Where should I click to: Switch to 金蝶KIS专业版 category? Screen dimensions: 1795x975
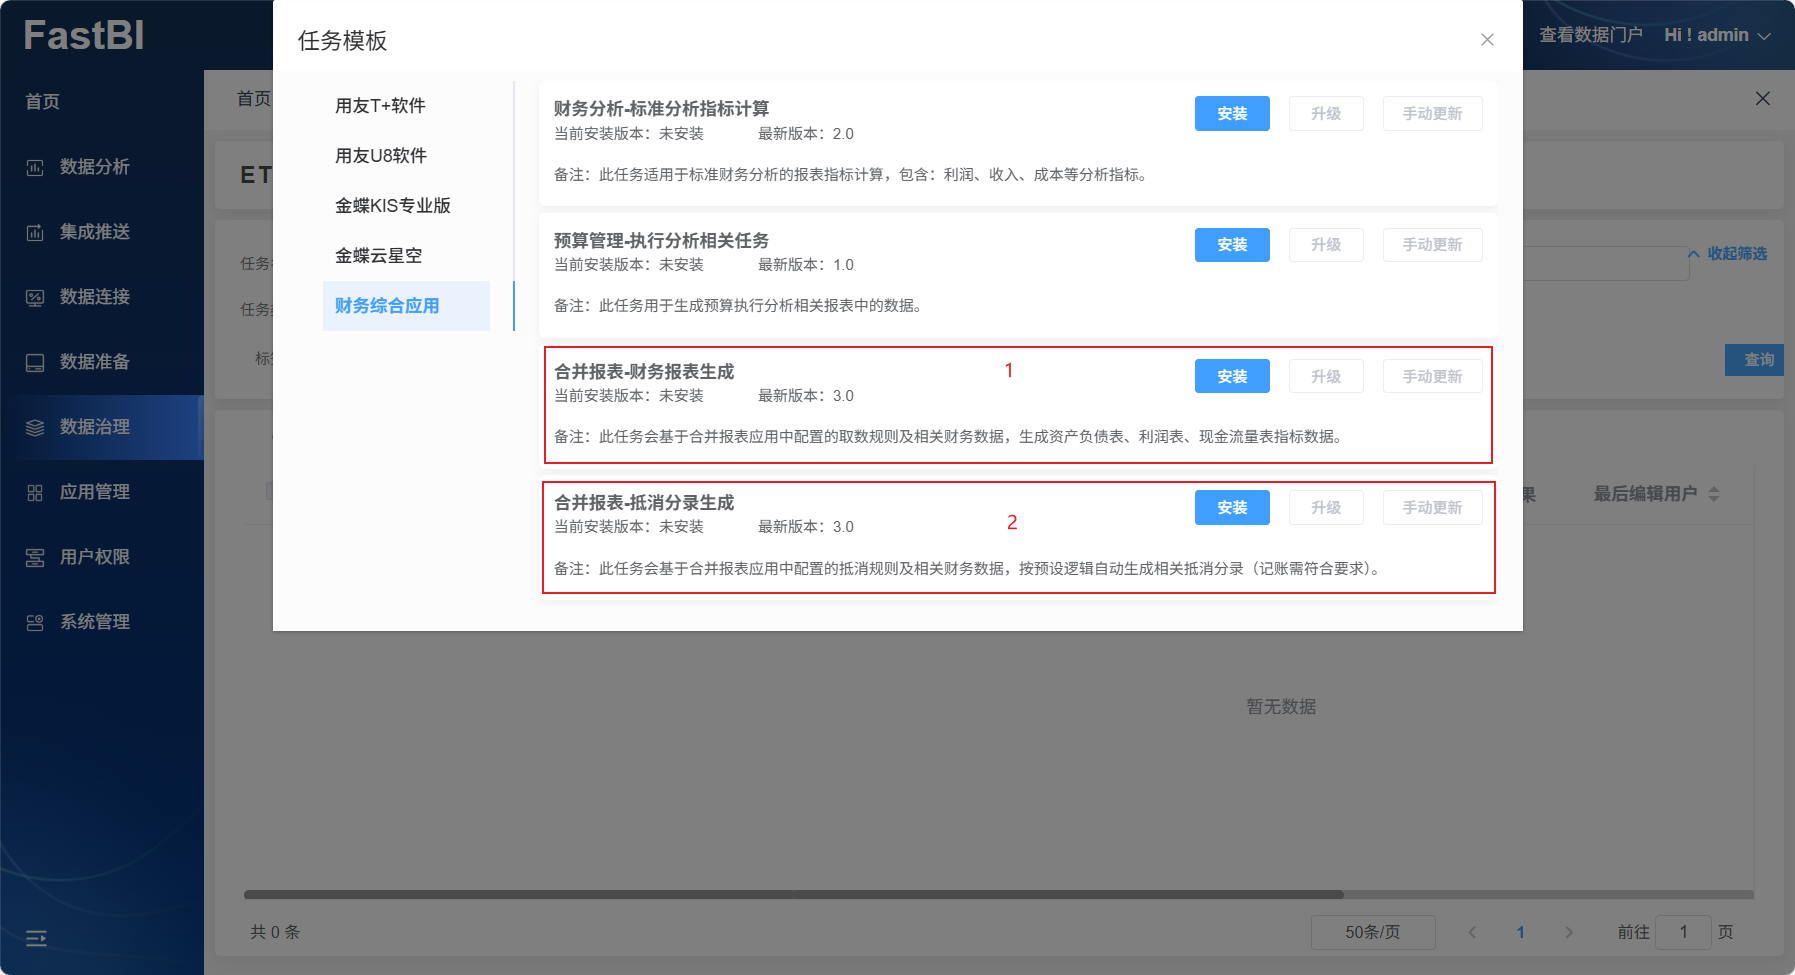click(392, 206)
